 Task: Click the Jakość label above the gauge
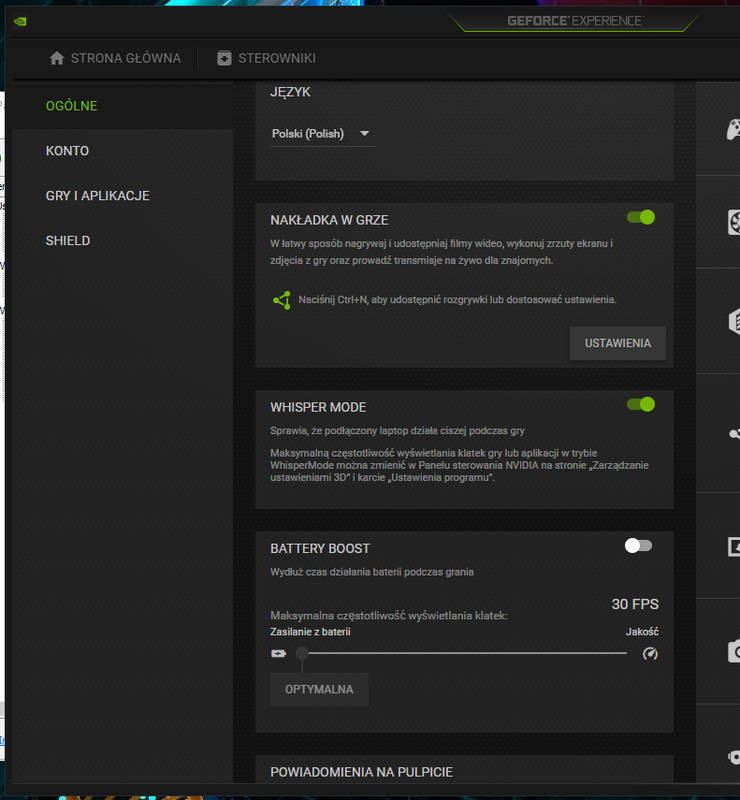click(x=642, y=632)
